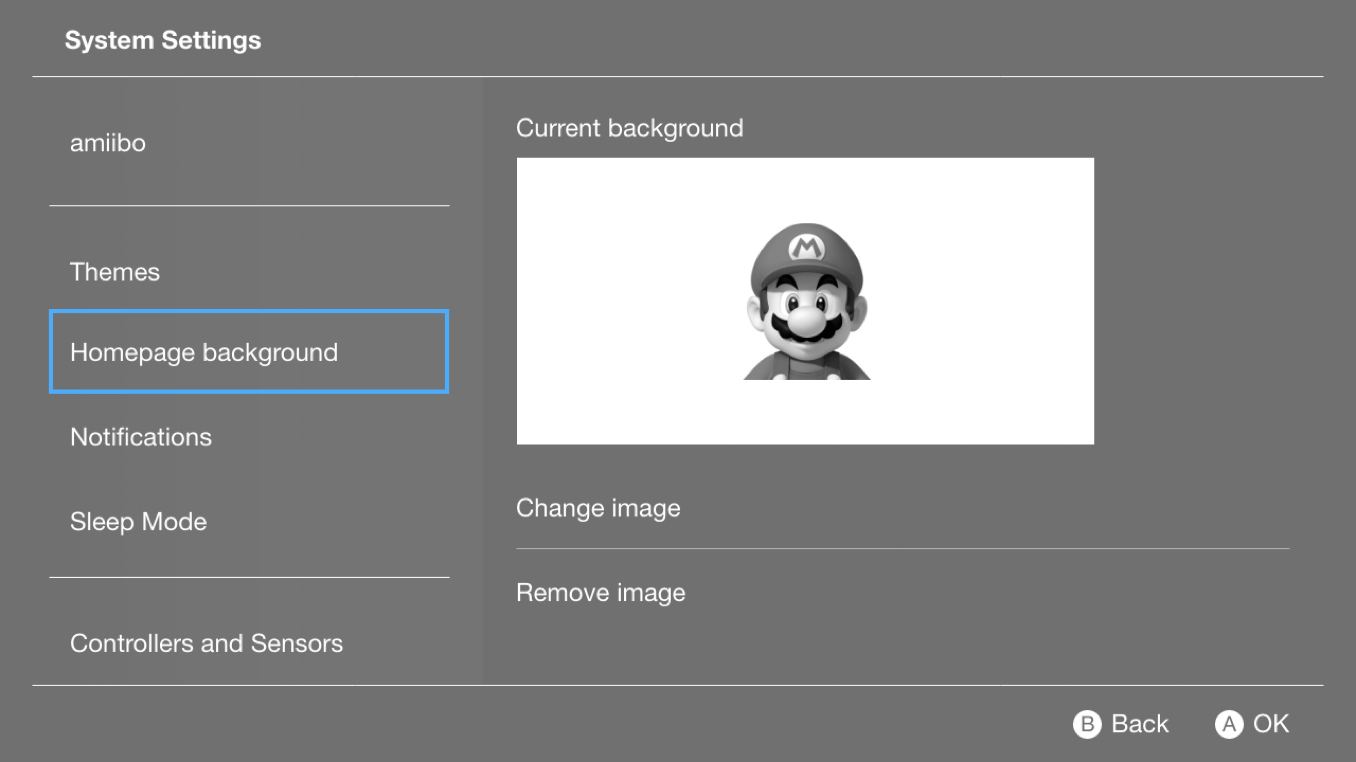The height and width of the screenshot is (762, 1356).
Task: Click the B button icon for Back
Action: coord(1087,724)
